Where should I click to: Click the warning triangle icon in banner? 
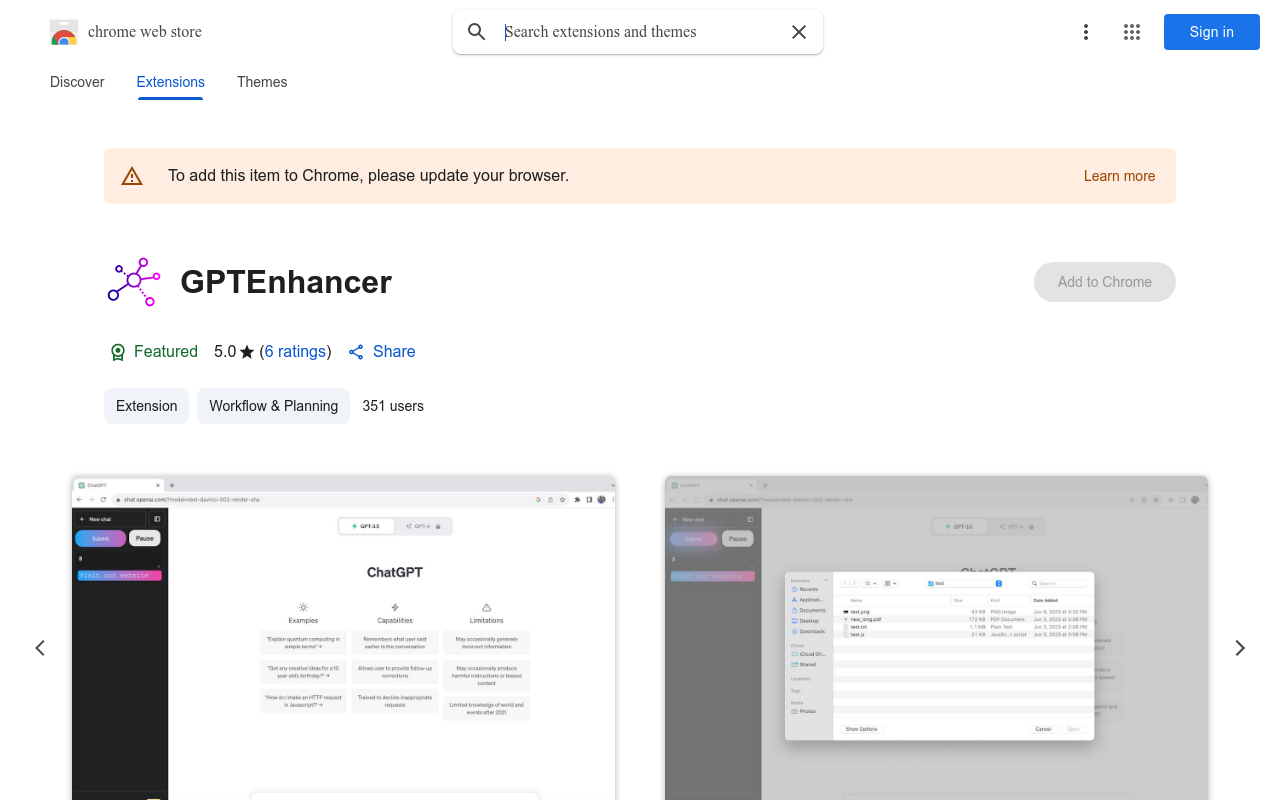point(132,176)
